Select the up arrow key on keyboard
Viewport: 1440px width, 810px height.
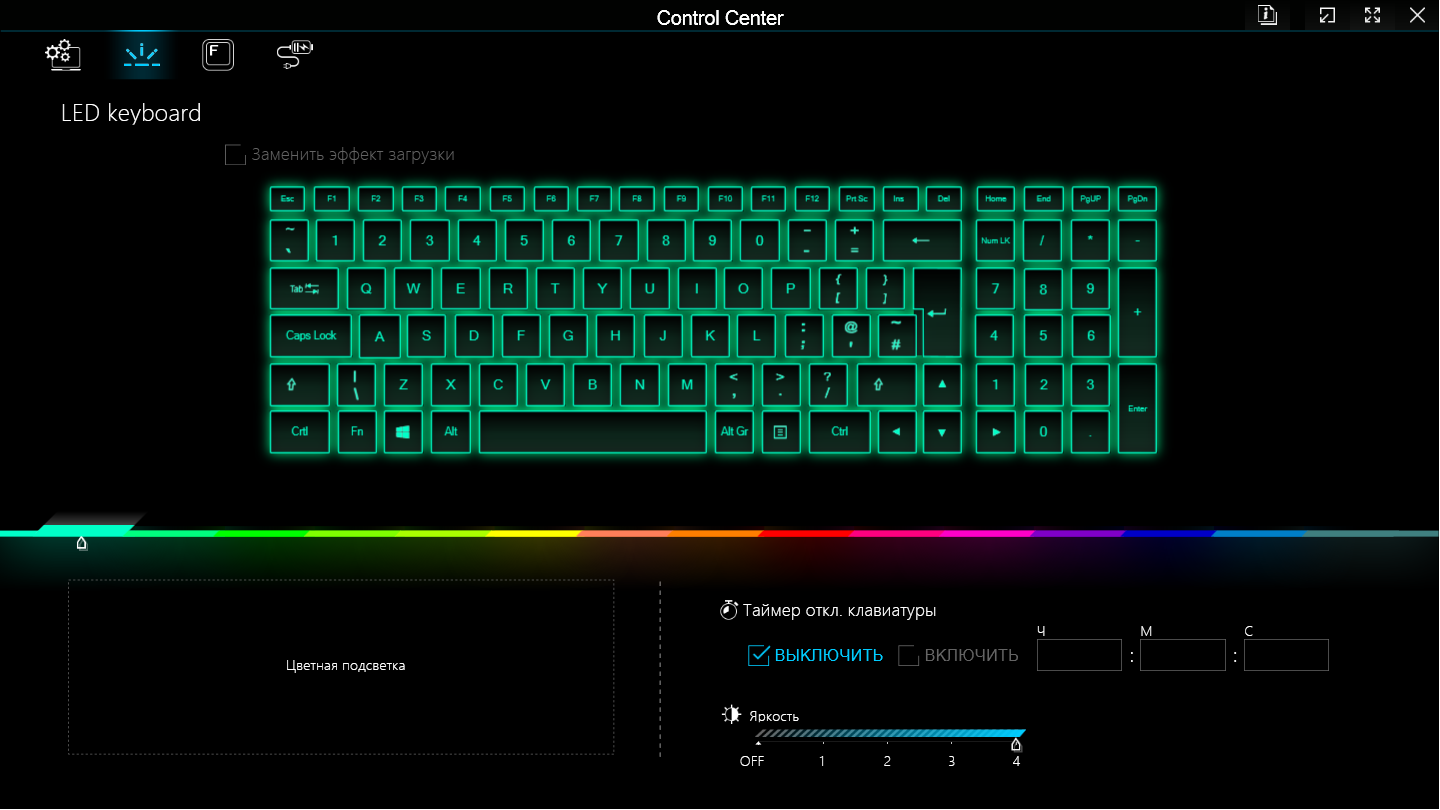[942, 384]
